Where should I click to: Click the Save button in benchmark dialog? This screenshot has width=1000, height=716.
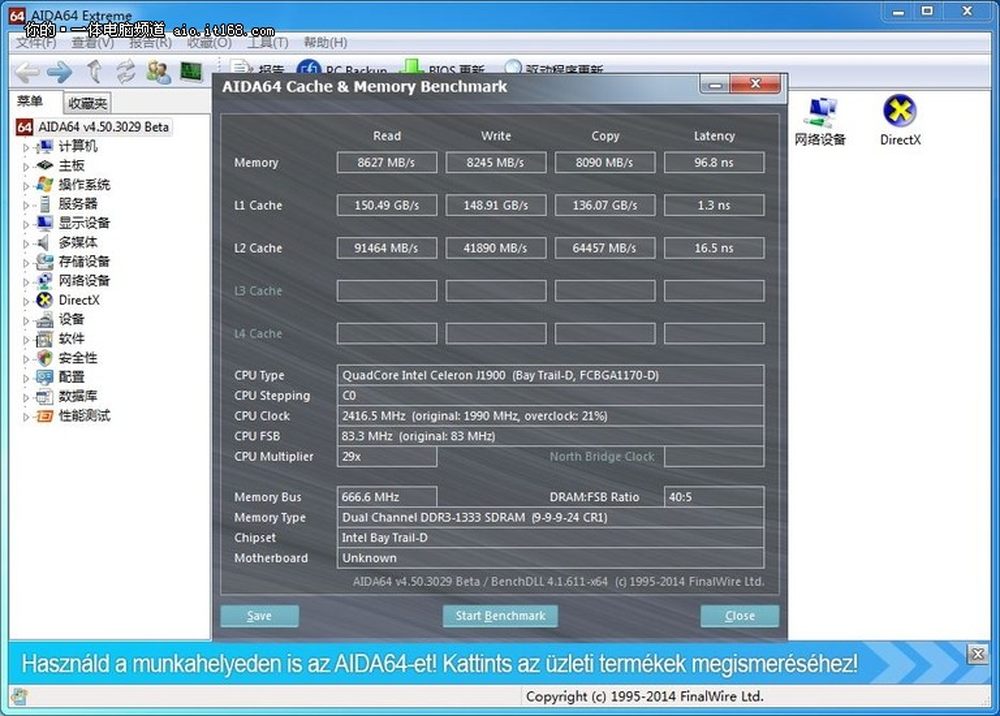tap(259, 616)
